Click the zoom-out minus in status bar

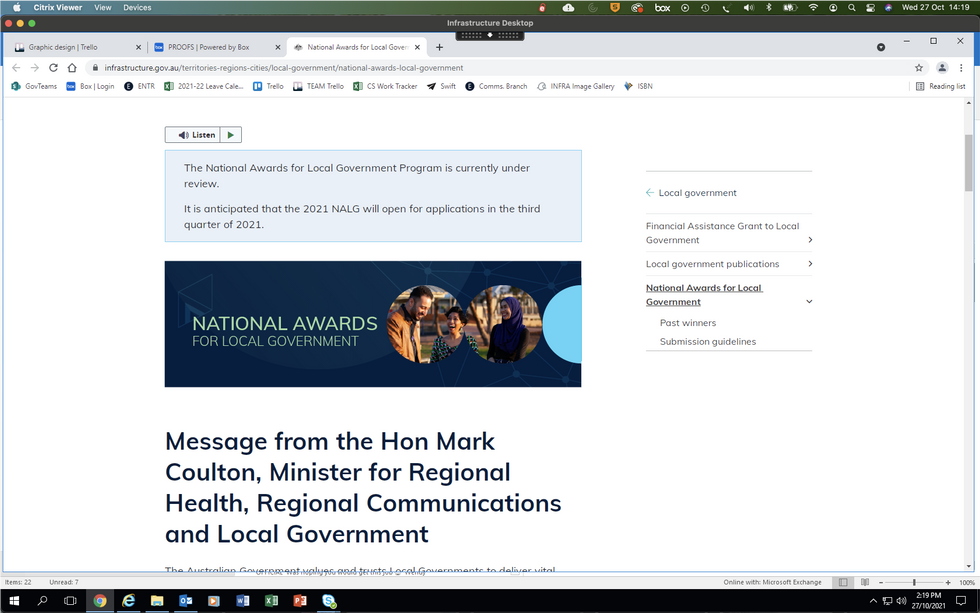881,582
